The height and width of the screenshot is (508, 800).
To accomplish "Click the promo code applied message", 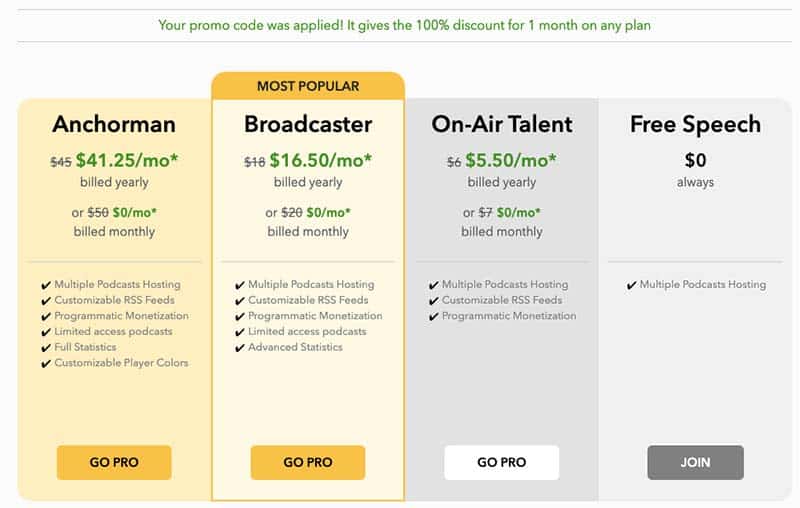I will [404, 25].
